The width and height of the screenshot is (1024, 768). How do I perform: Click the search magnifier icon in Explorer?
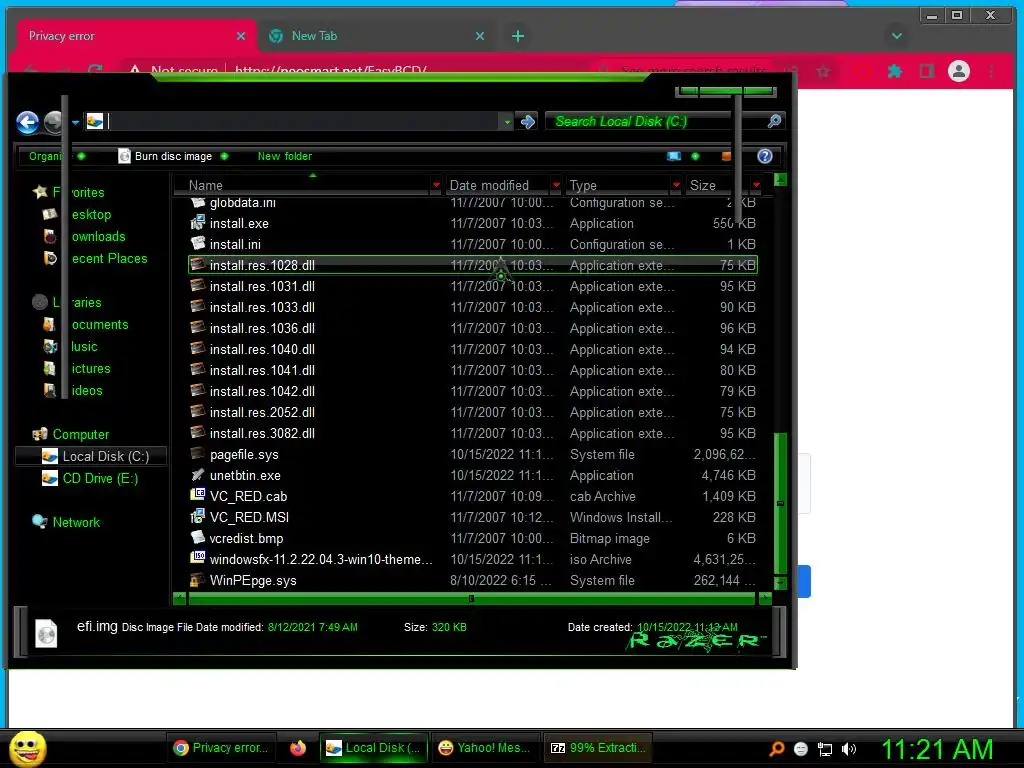click(774, 121)
